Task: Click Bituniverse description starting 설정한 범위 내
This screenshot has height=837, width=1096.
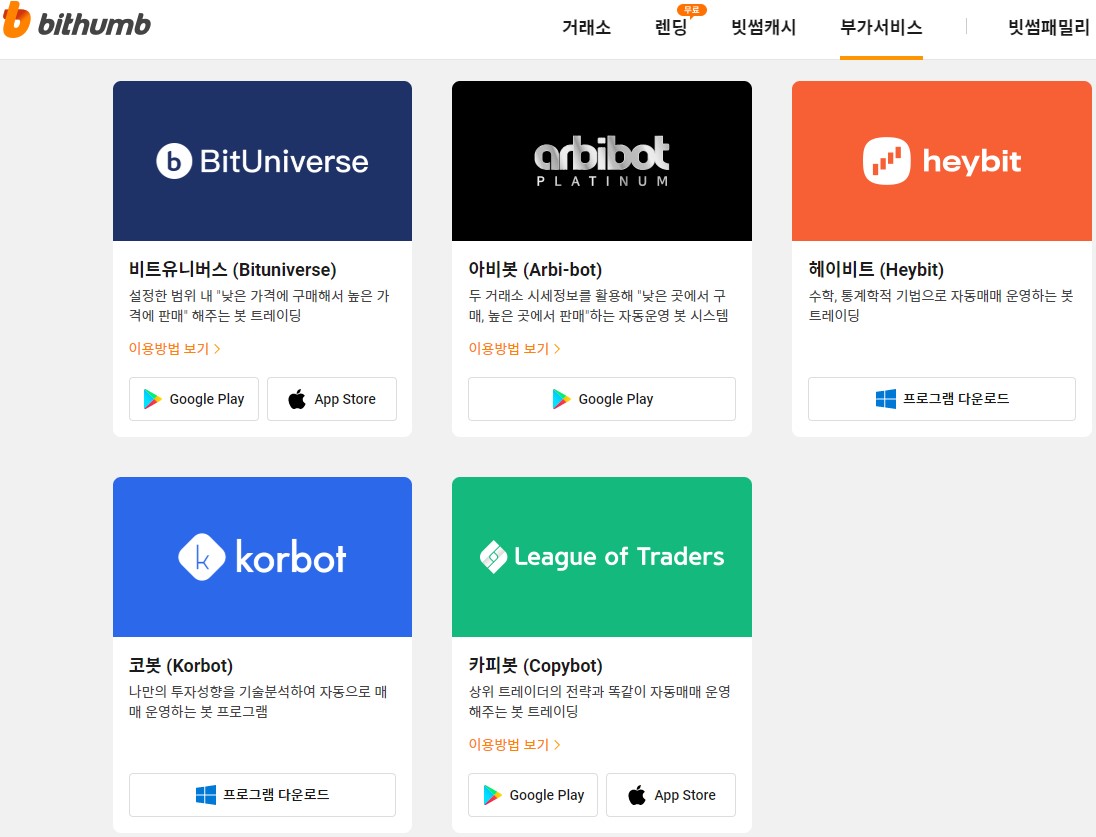Action: [259, 306]
